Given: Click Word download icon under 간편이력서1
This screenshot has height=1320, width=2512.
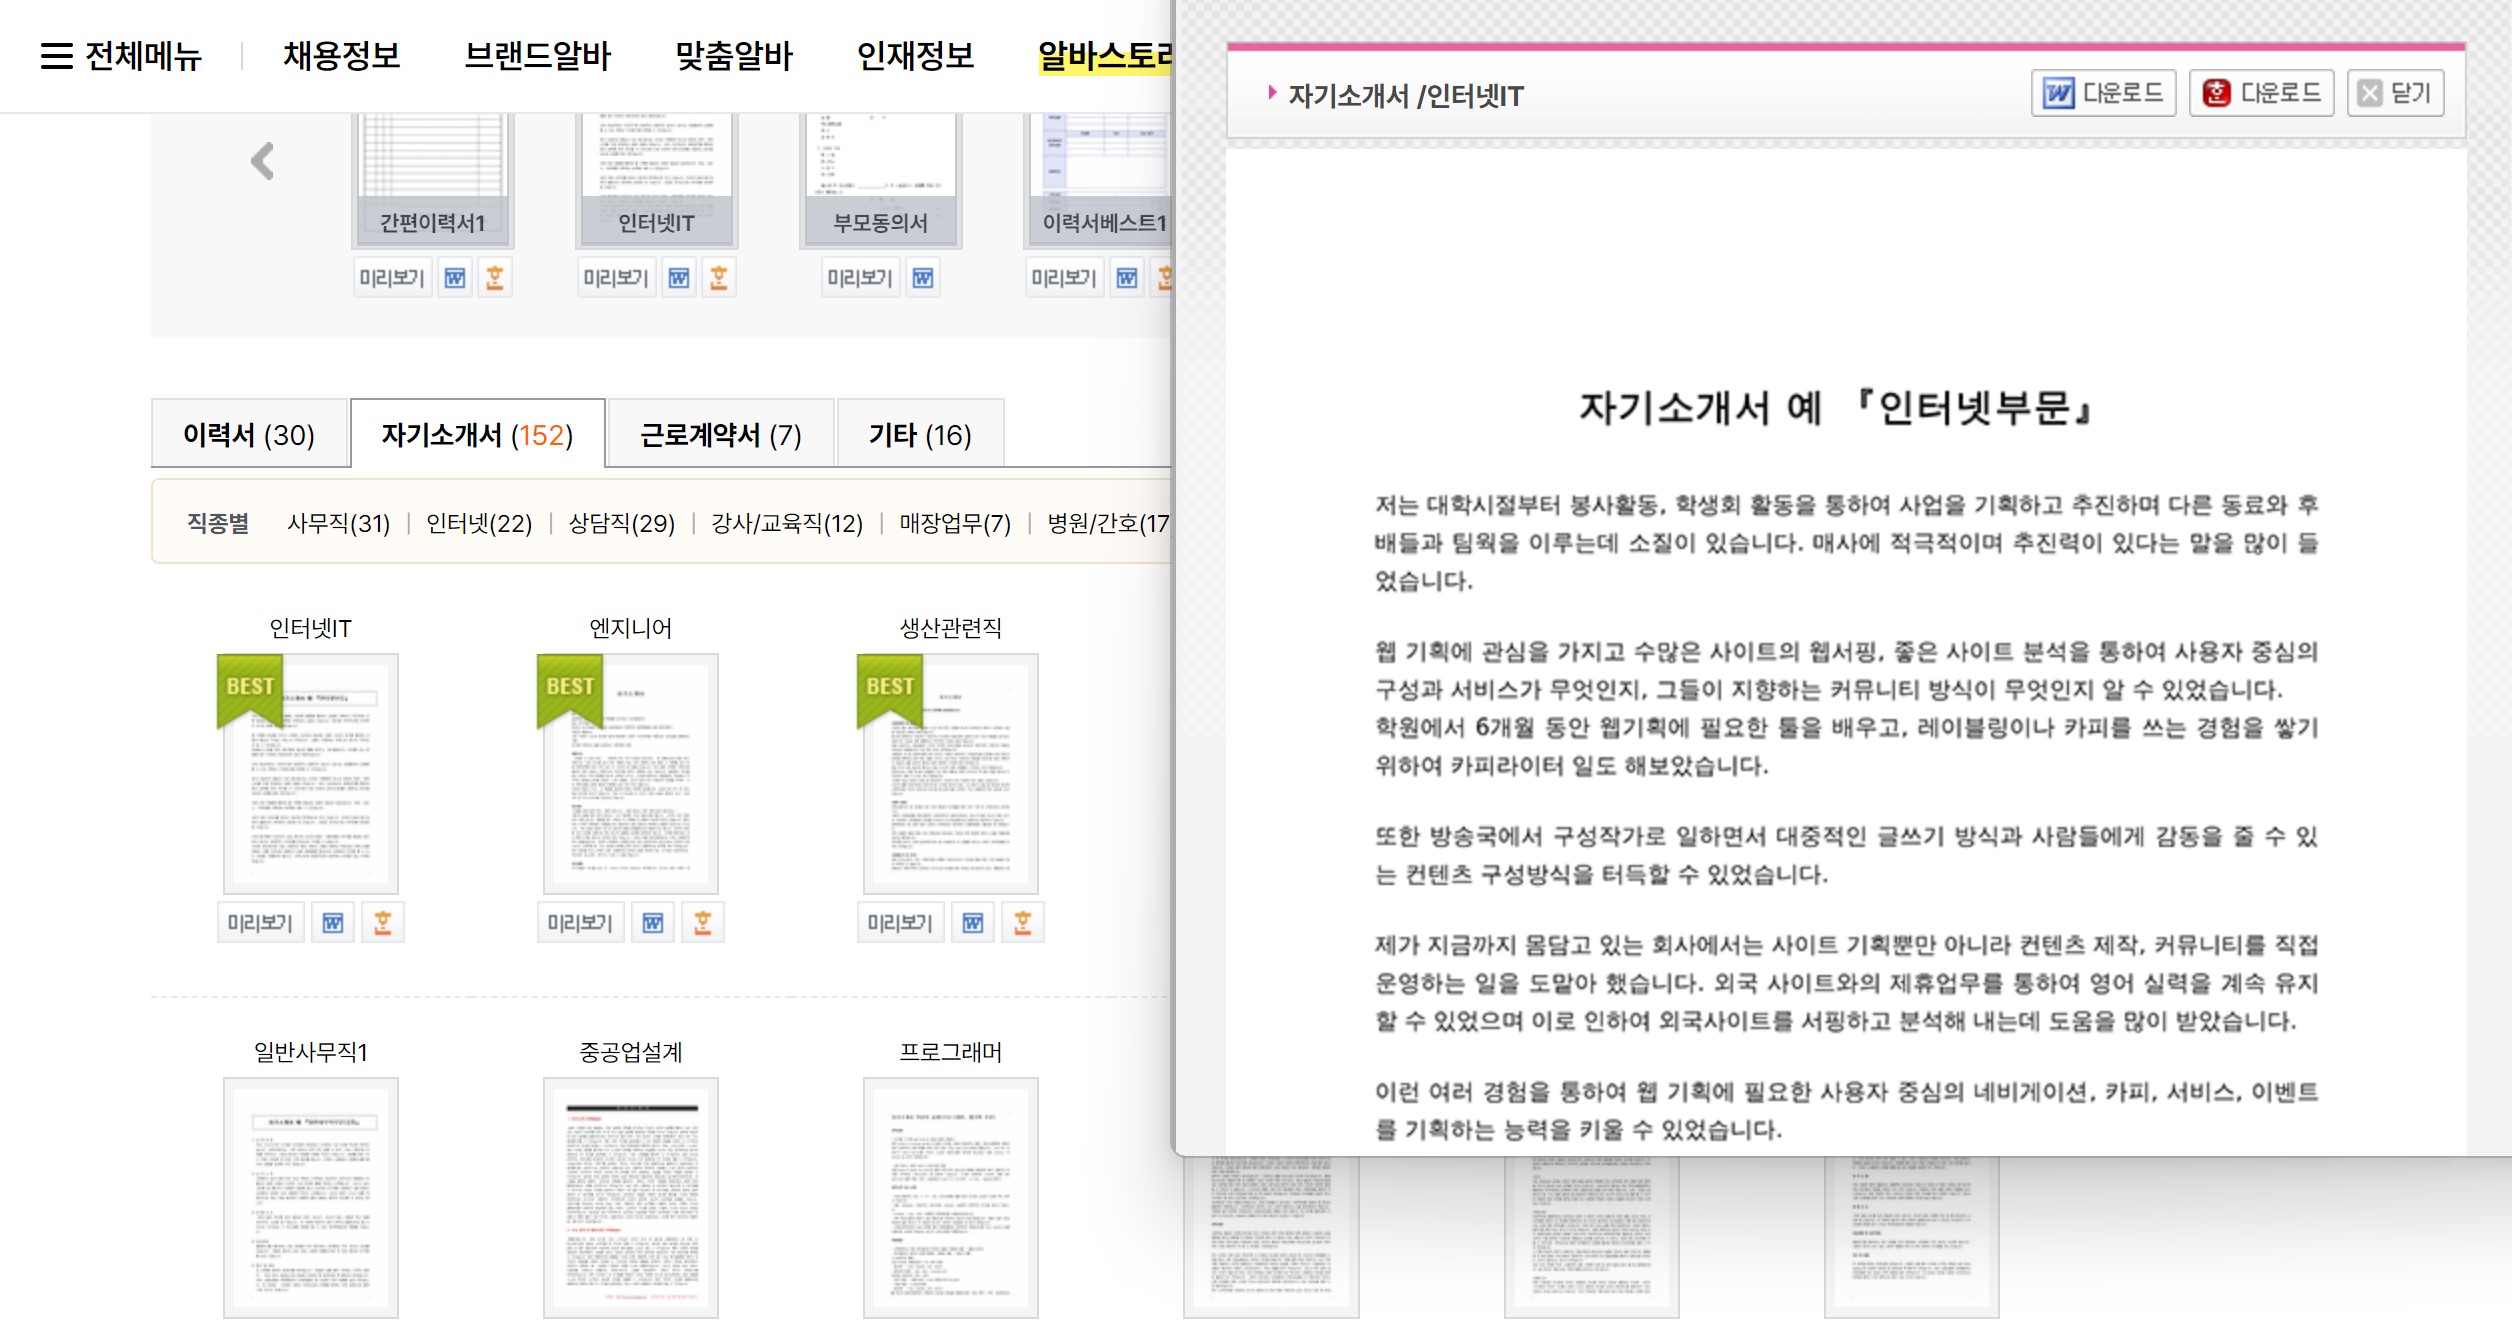Looking at the screenshot, I should [x=455, y=278].
